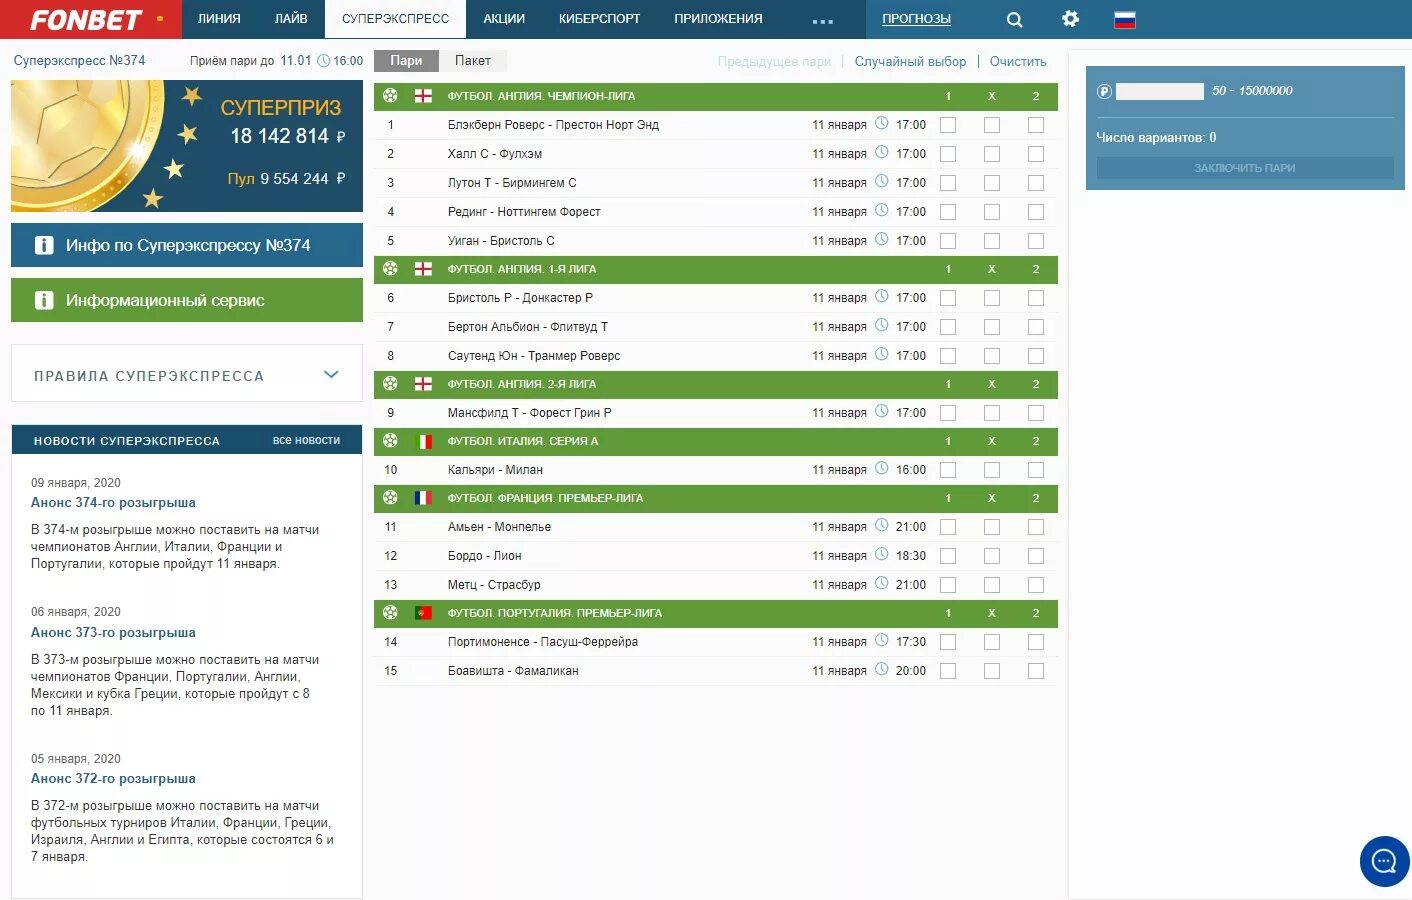Click Italy flag in Серия А header
Image resolution: width=1412 pixels, height=900 pixels.
(x=423, y=441)
